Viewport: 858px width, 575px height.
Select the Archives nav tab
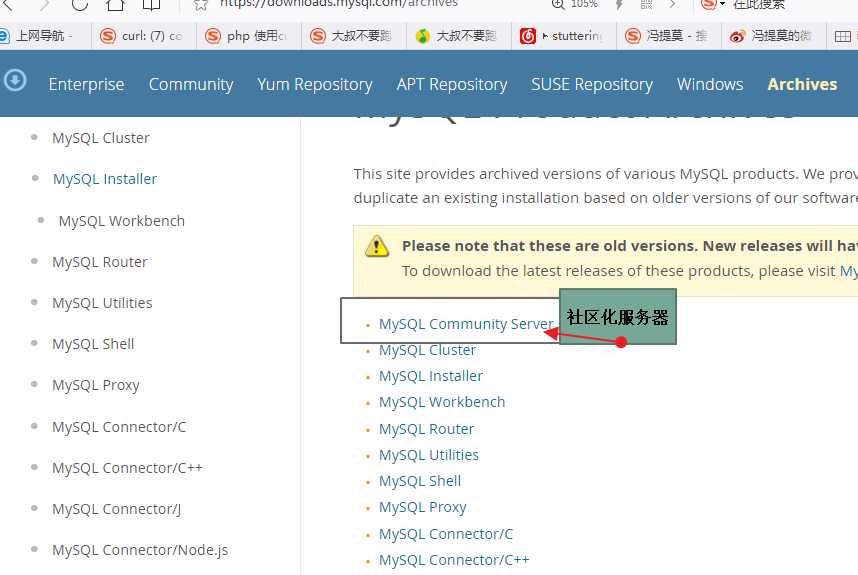(x=802, y=84)
